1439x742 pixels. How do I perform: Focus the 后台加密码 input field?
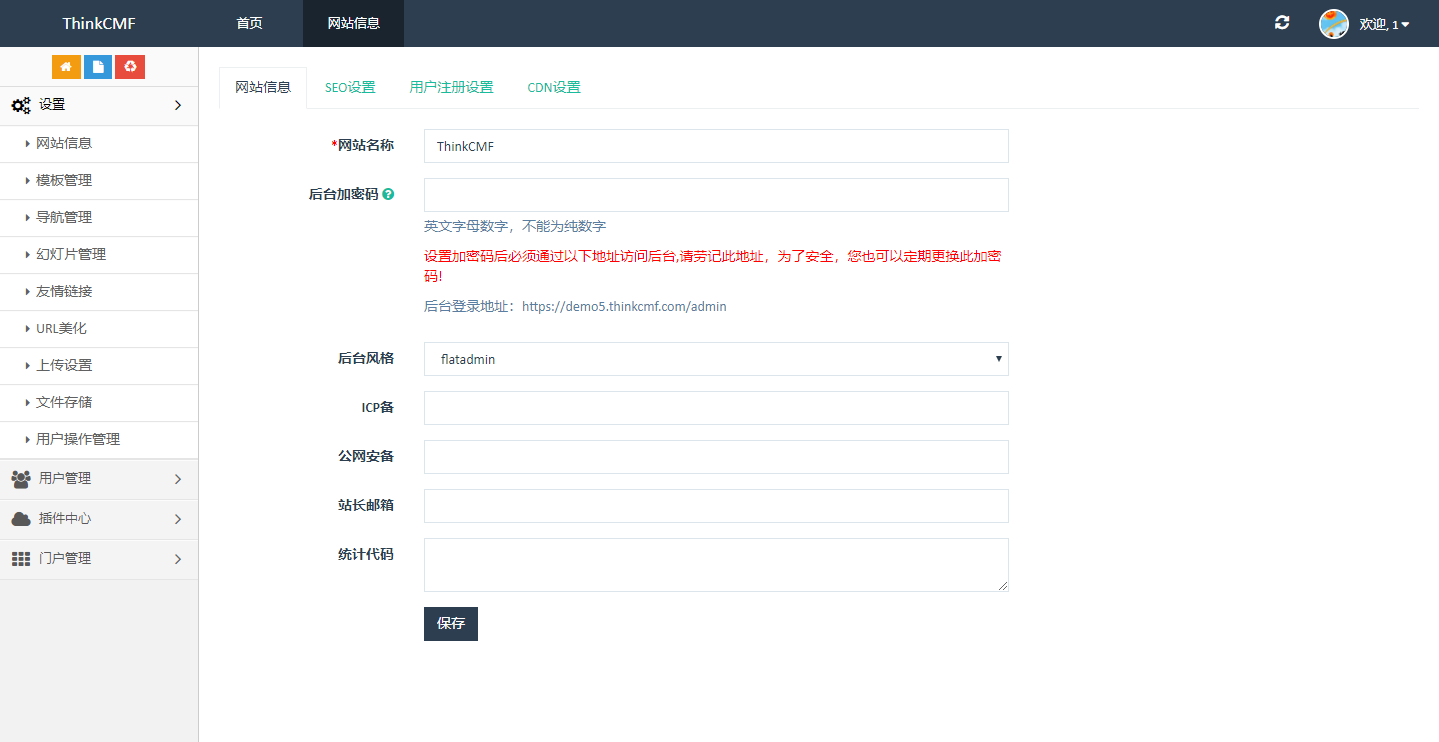pos(716,195)
